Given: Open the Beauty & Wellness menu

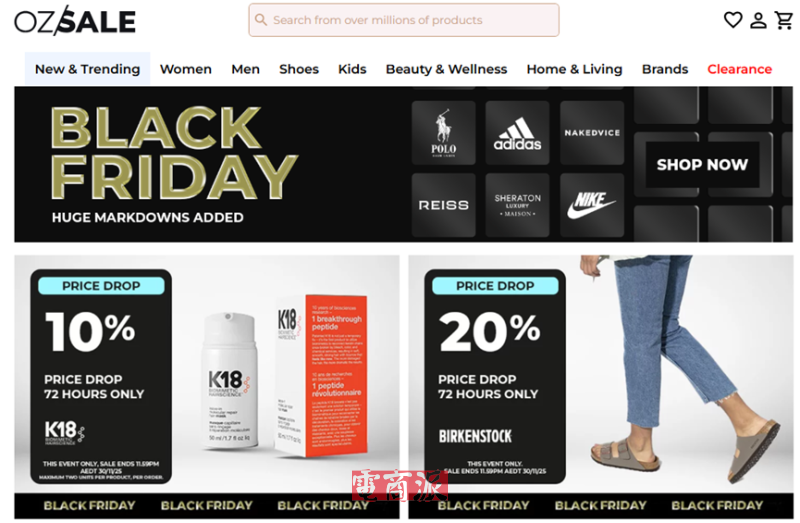Looking at the screenshot, I should (446, 69).
